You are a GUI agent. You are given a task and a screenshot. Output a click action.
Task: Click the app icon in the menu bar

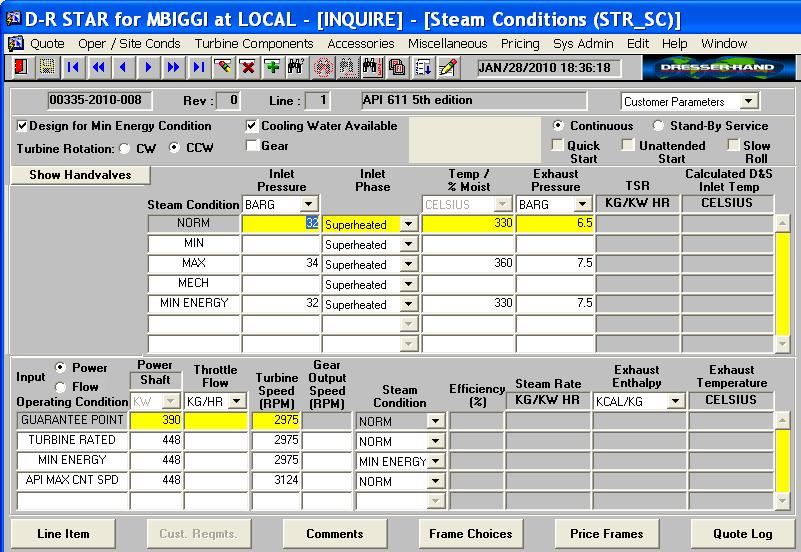tap(15, 44)
